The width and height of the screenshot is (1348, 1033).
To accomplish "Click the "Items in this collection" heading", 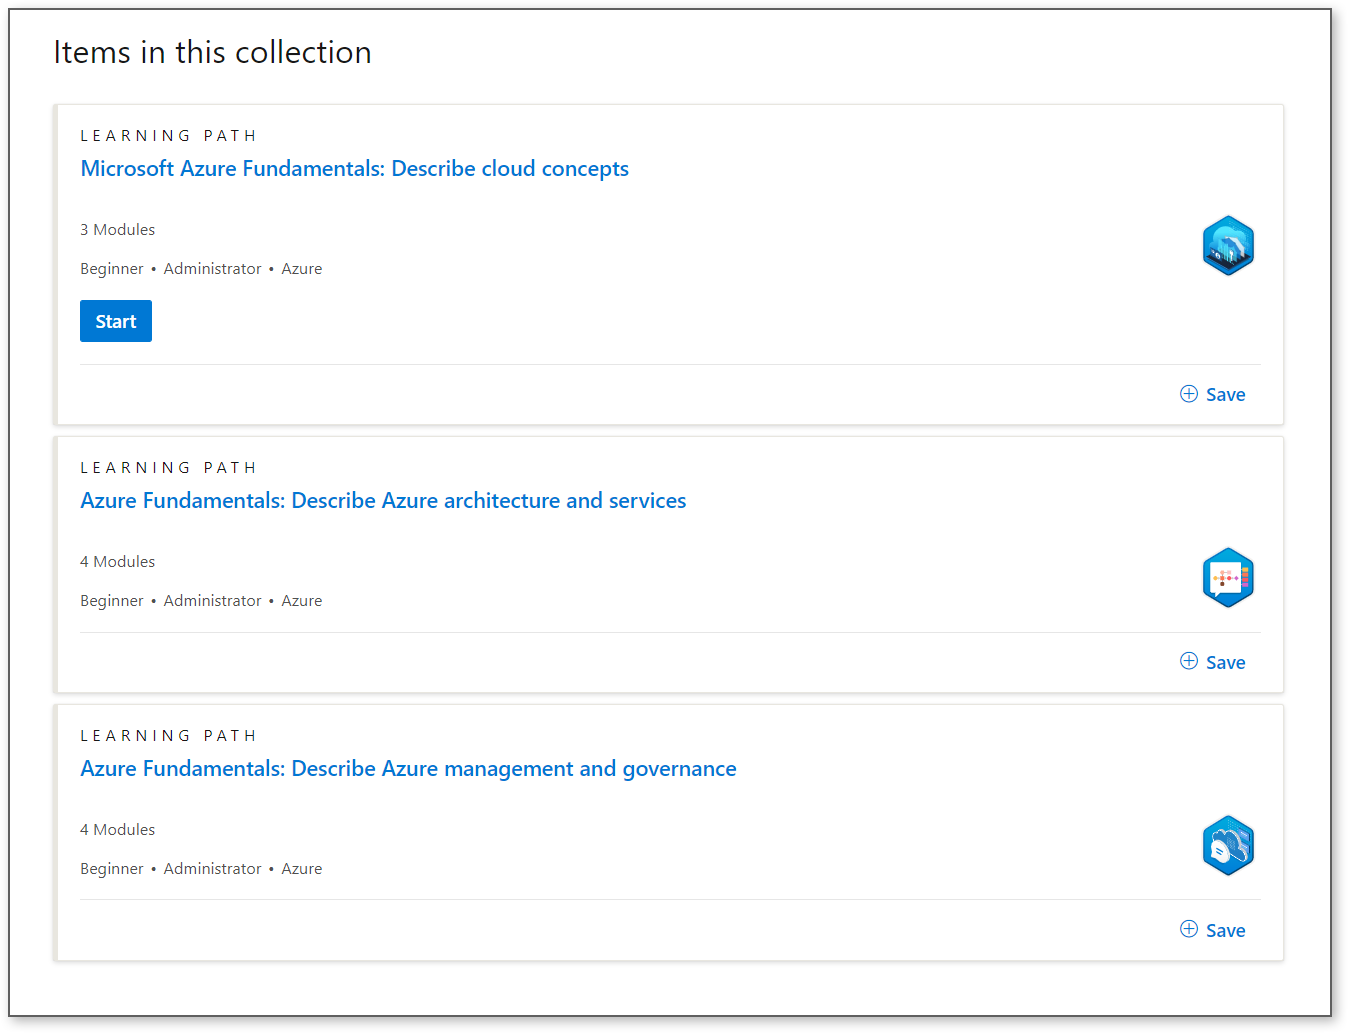I will pyautogui.click(x=212, y=52).
